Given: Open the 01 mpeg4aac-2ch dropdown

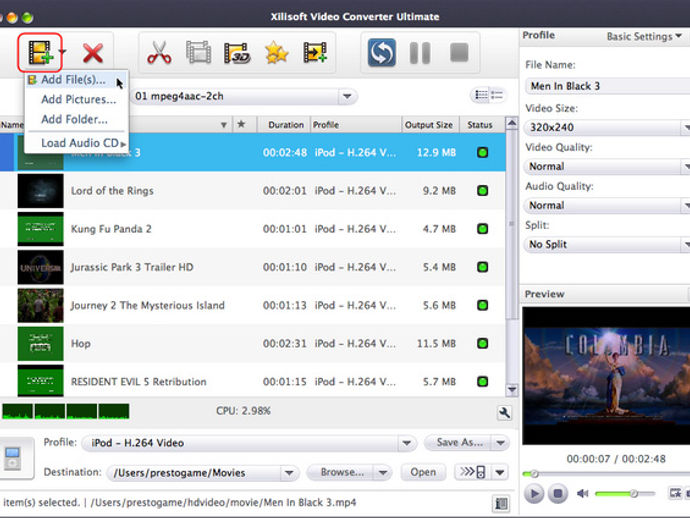Looking at the screenshot, I should 244,96.
